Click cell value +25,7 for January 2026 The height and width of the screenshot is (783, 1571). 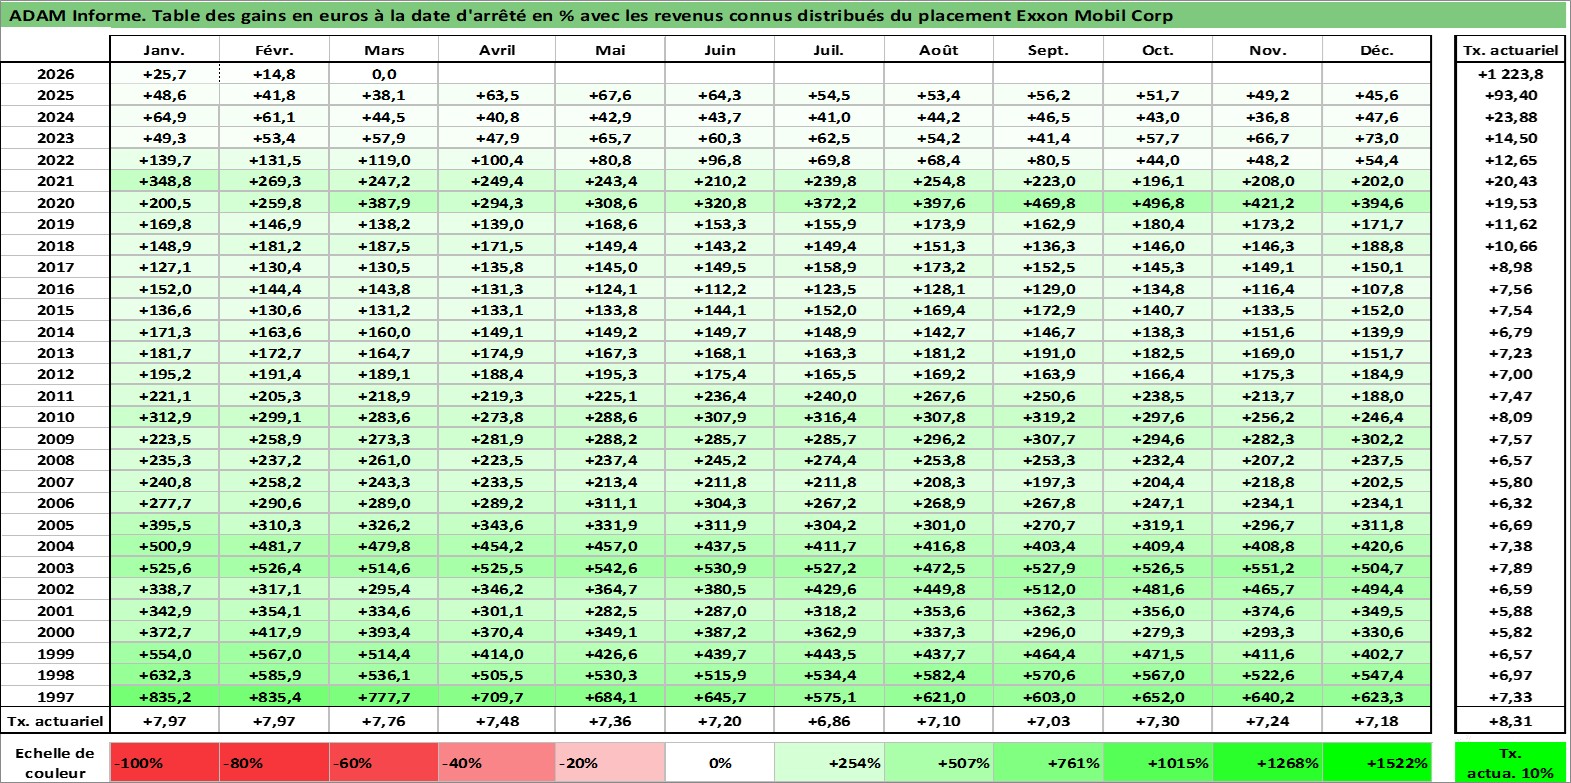pyautogui.click(x=164, y=74)
